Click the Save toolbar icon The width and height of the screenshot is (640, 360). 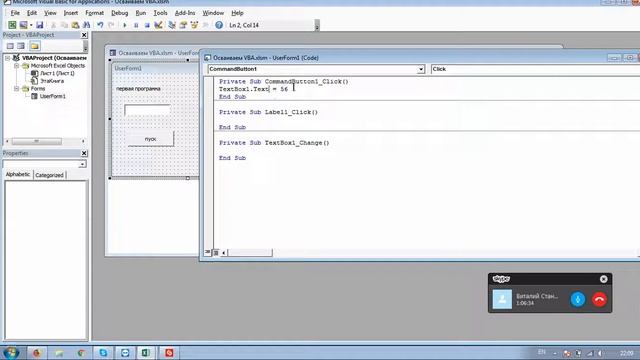pyautogui.click(x=40, y=25)
